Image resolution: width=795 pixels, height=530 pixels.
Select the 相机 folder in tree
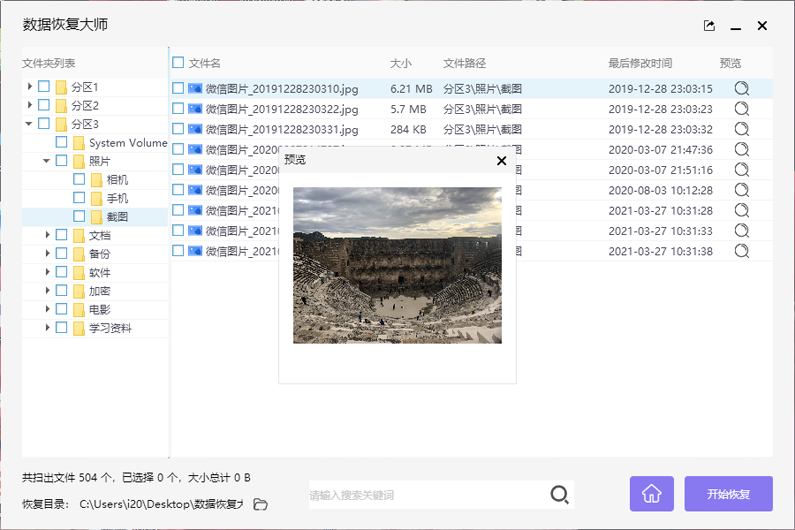tap(117, 180)
